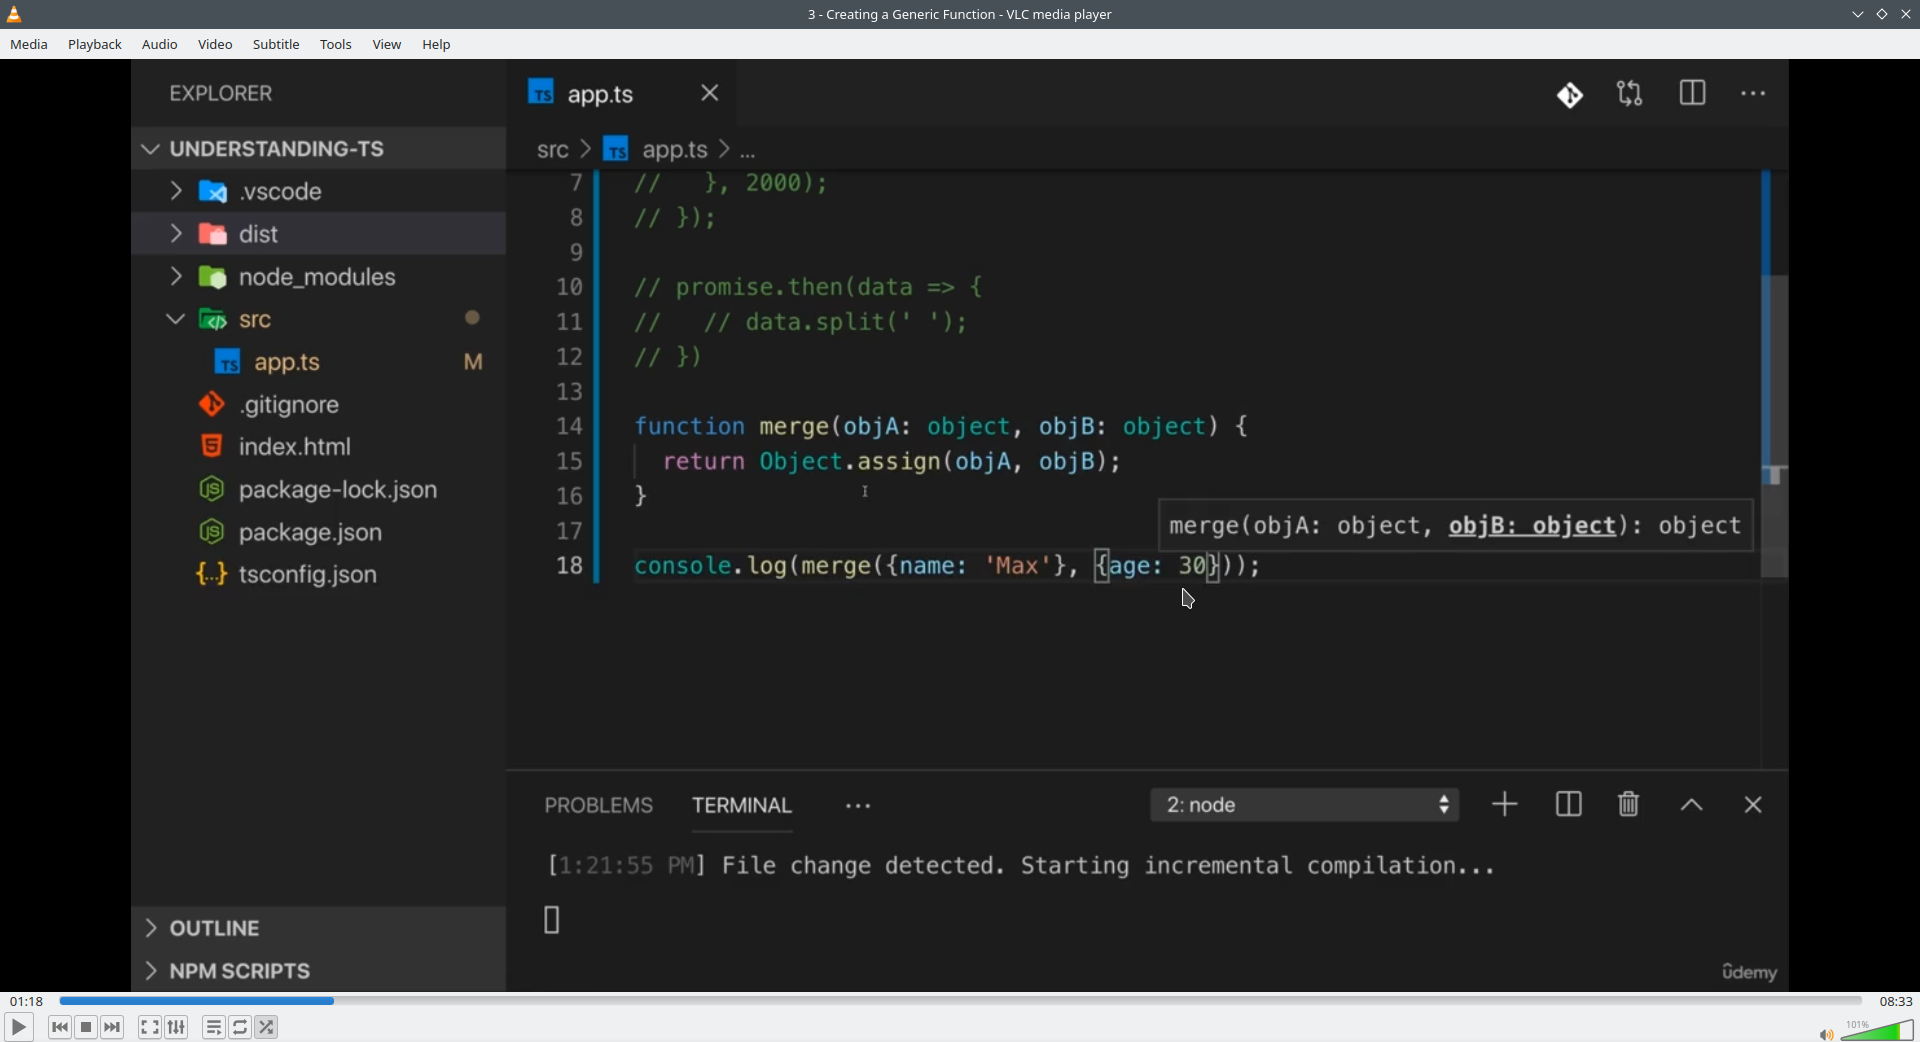
Task: Click src in the breadcrumb path
Action: click(552, 150)
